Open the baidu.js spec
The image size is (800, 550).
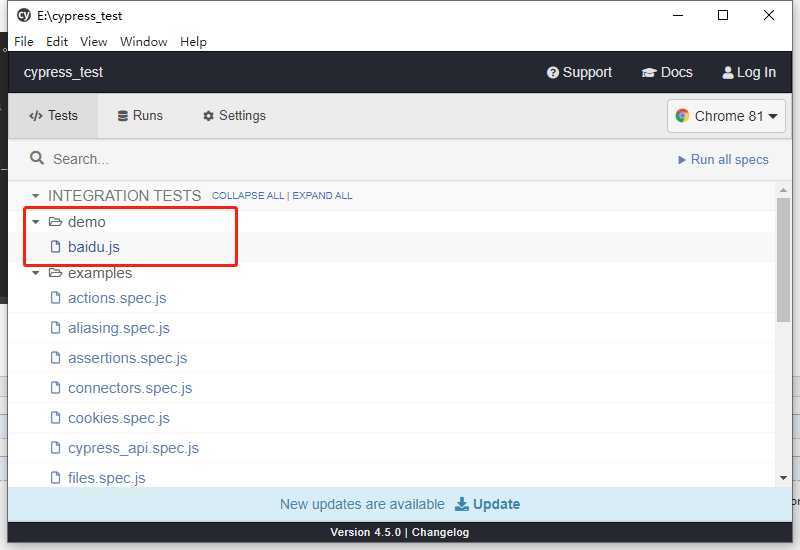point(94,247)
